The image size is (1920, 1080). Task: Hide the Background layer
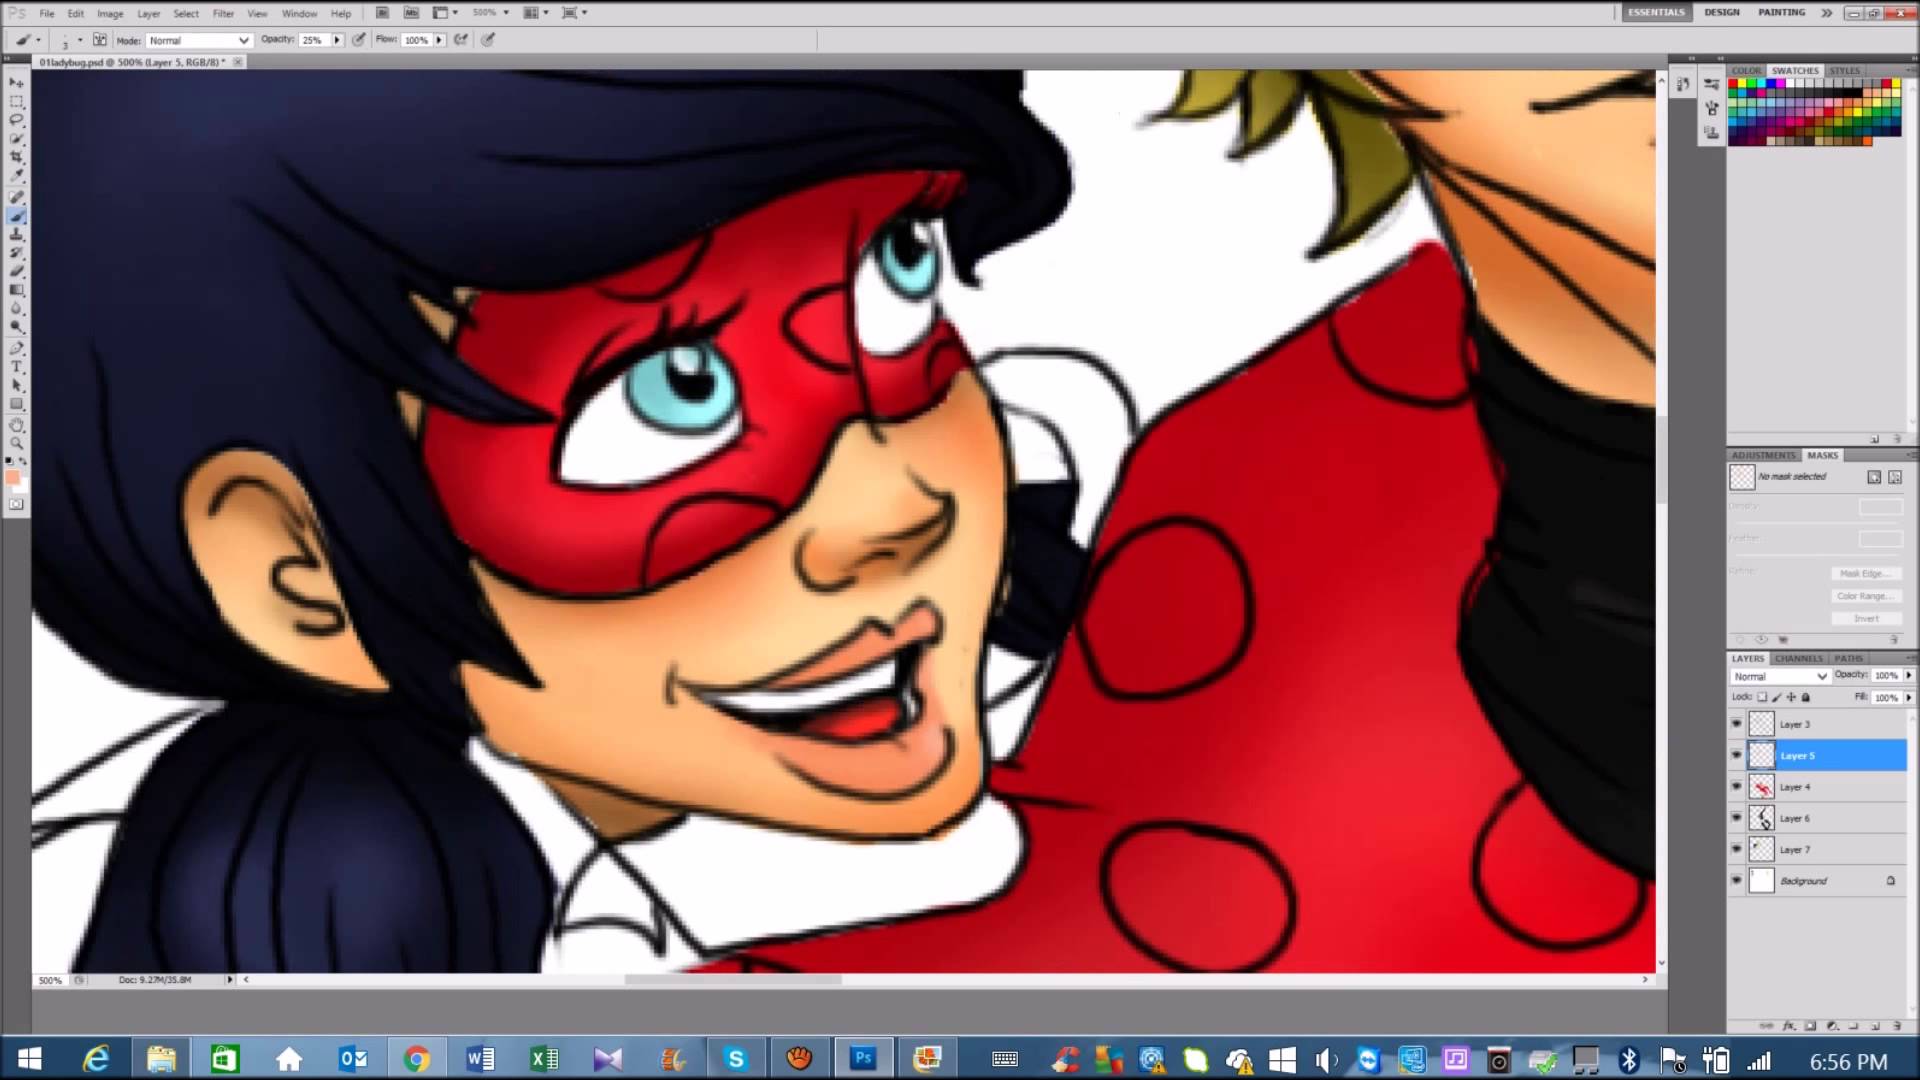pos(1737,881)
